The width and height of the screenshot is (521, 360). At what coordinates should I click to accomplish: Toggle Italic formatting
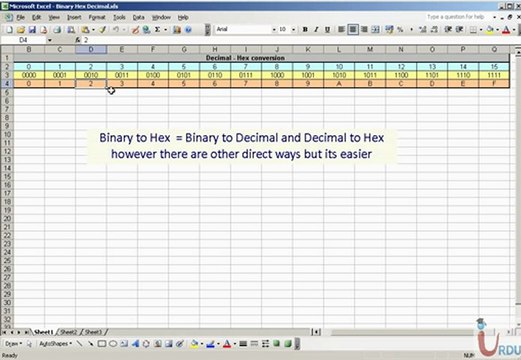click(x=316, y=30)
